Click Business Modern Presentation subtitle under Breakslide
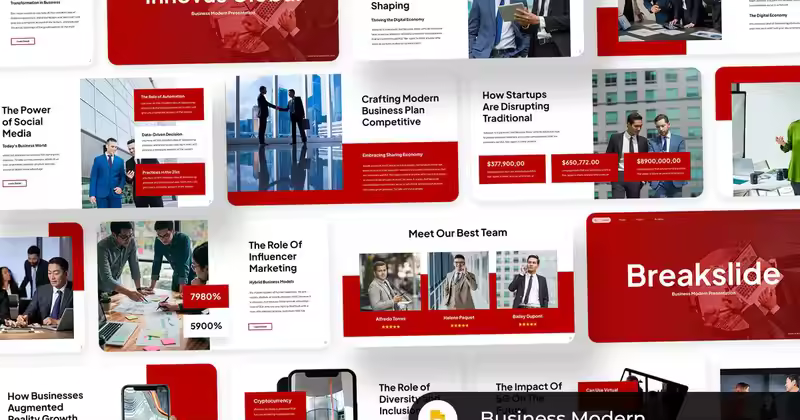This screenshot has width=800, height=420. 704,293
